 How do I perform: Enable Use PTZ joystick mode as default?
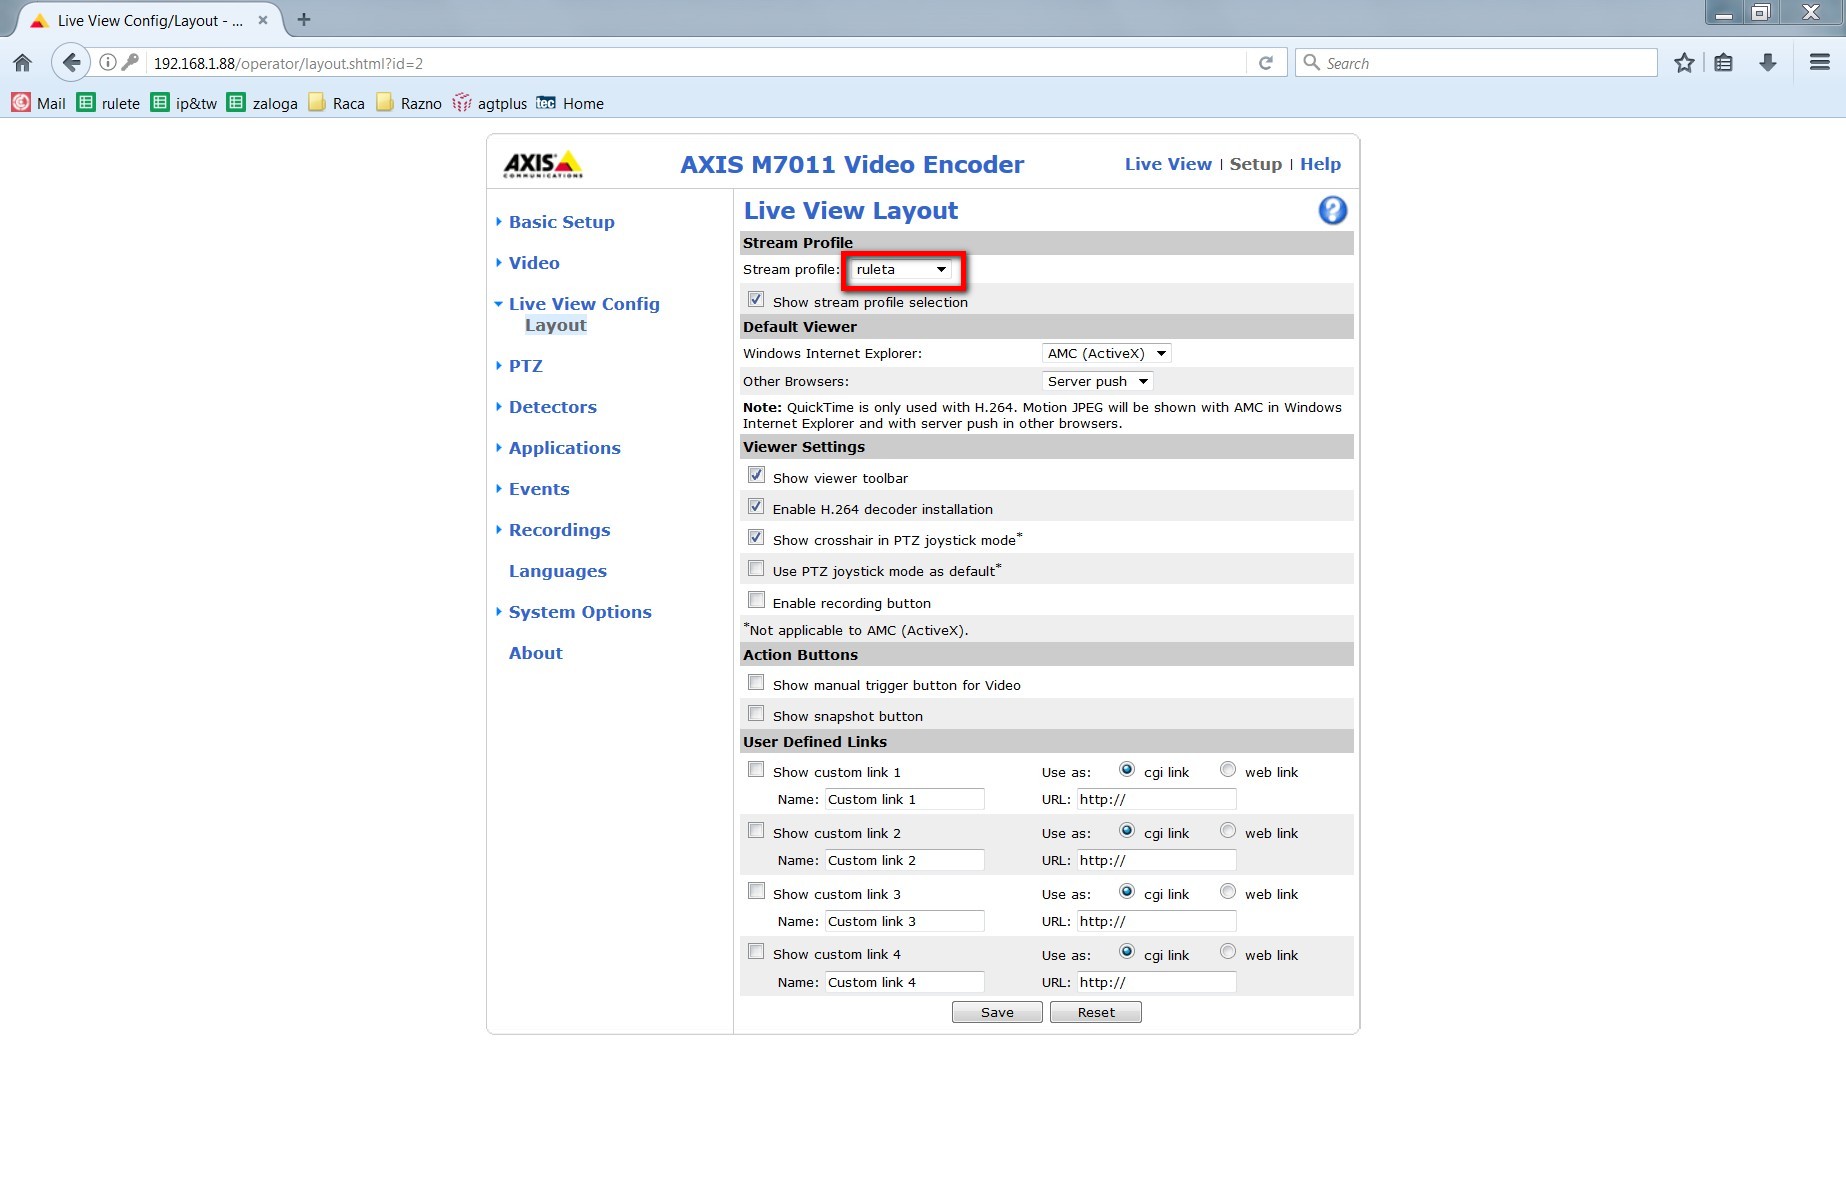[756, 569]
